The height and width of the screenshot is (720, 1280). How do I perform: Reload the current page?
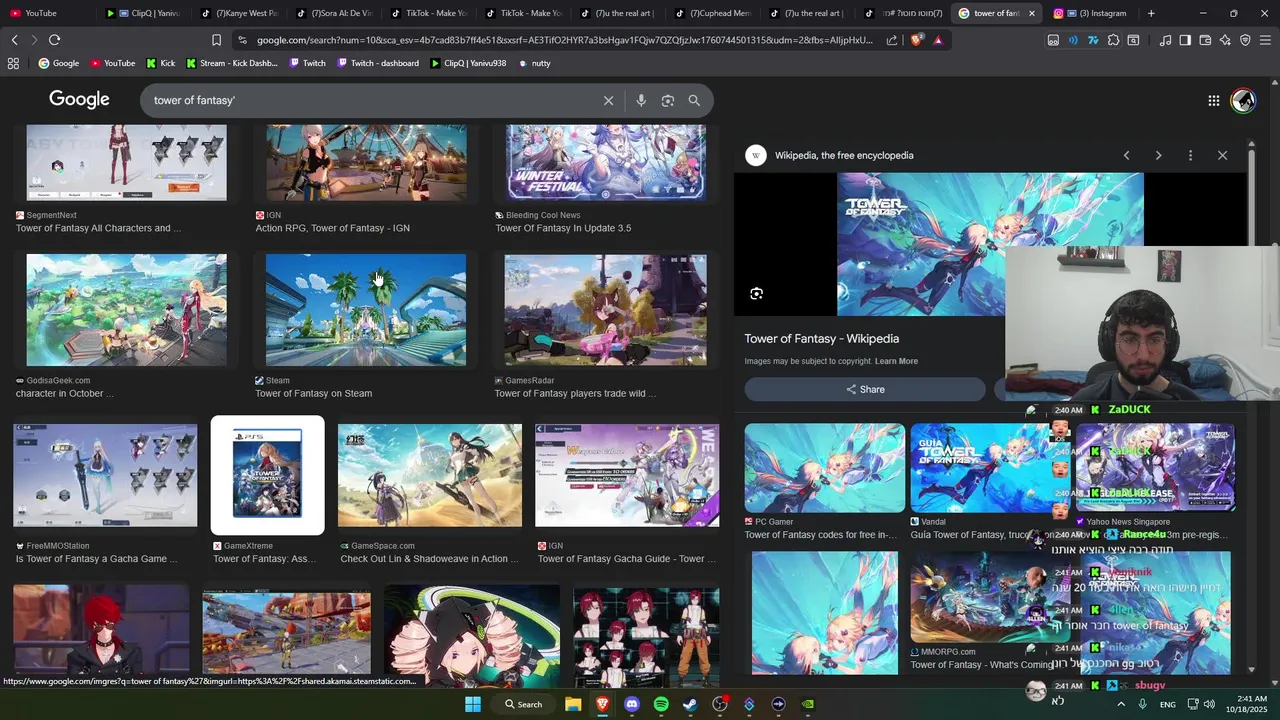pyautogui.click(x=54, y=40)
